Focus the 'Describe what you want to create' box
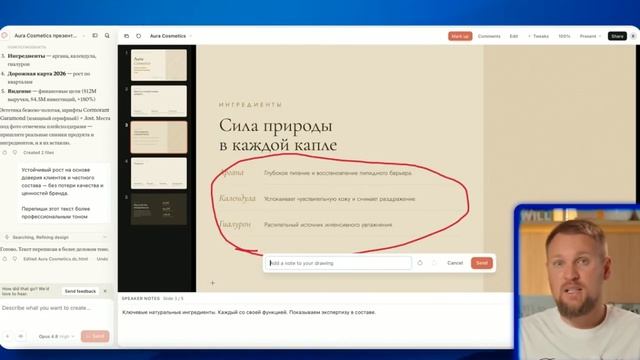This screenshot has width=640, height=360. pyautogui.click(x=56, y=308)
